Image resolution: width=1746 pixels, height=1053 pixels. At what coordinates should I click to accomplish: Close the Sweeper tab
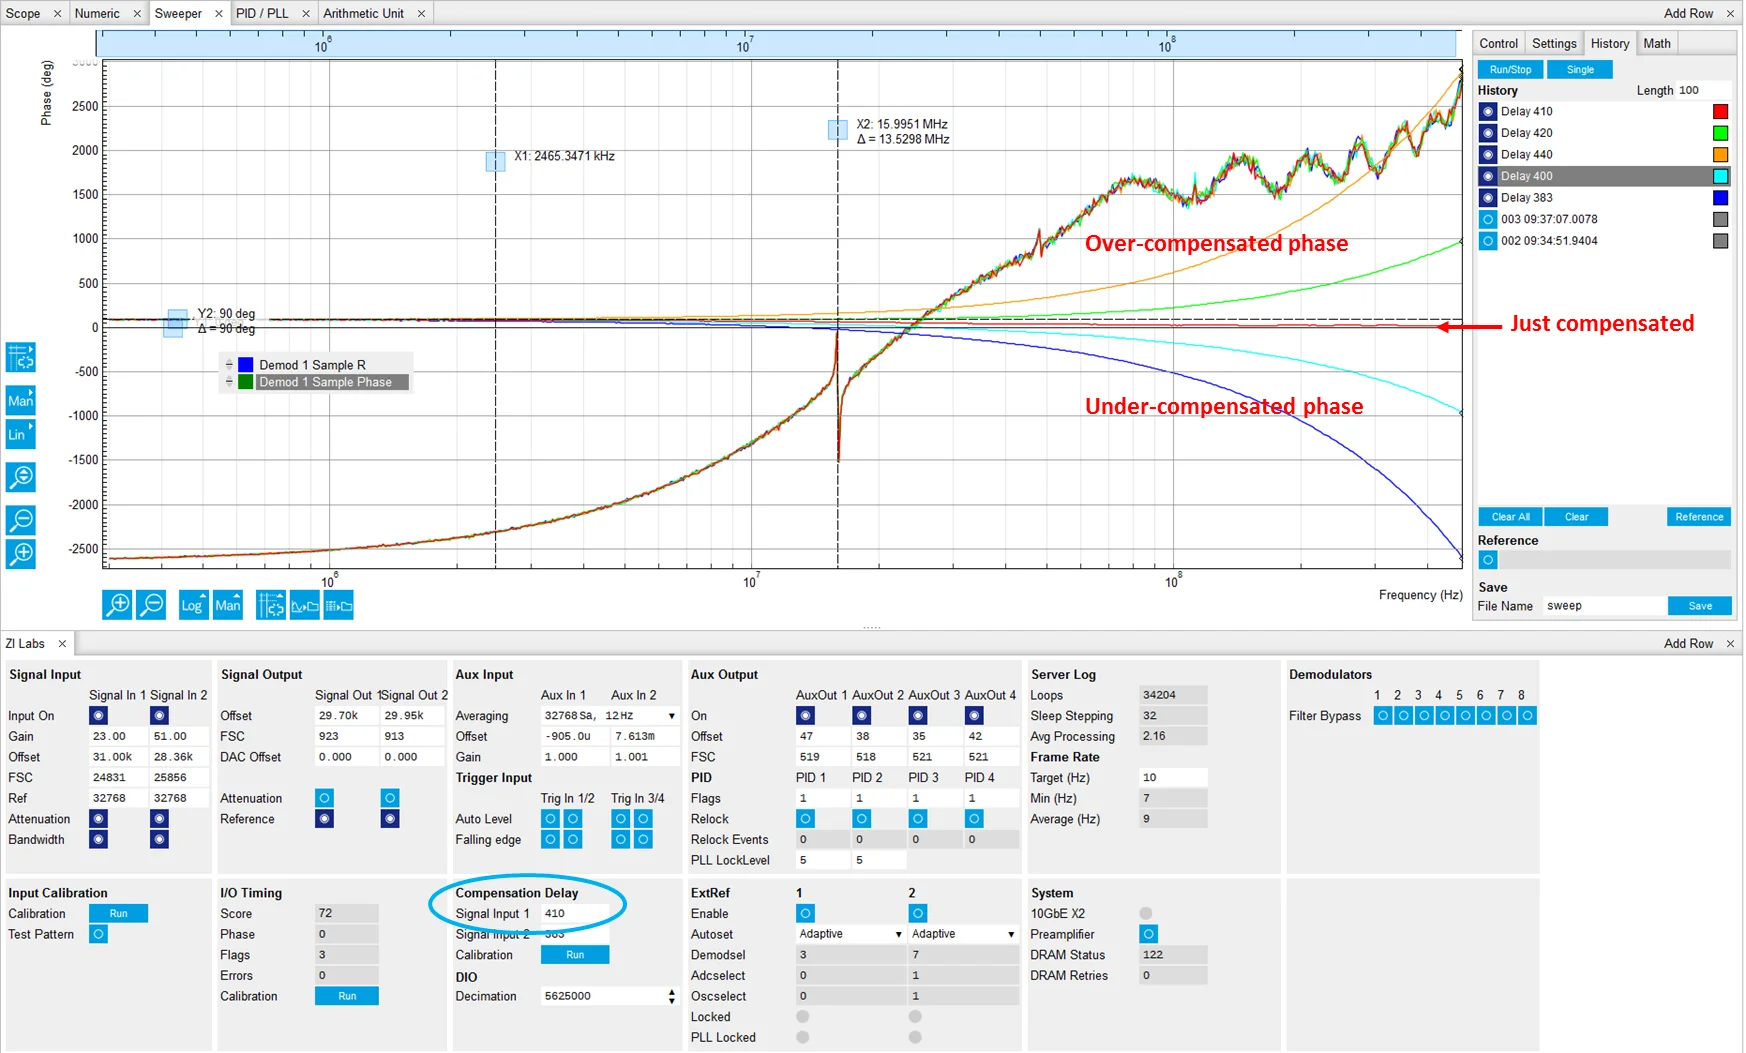point(218,14)
